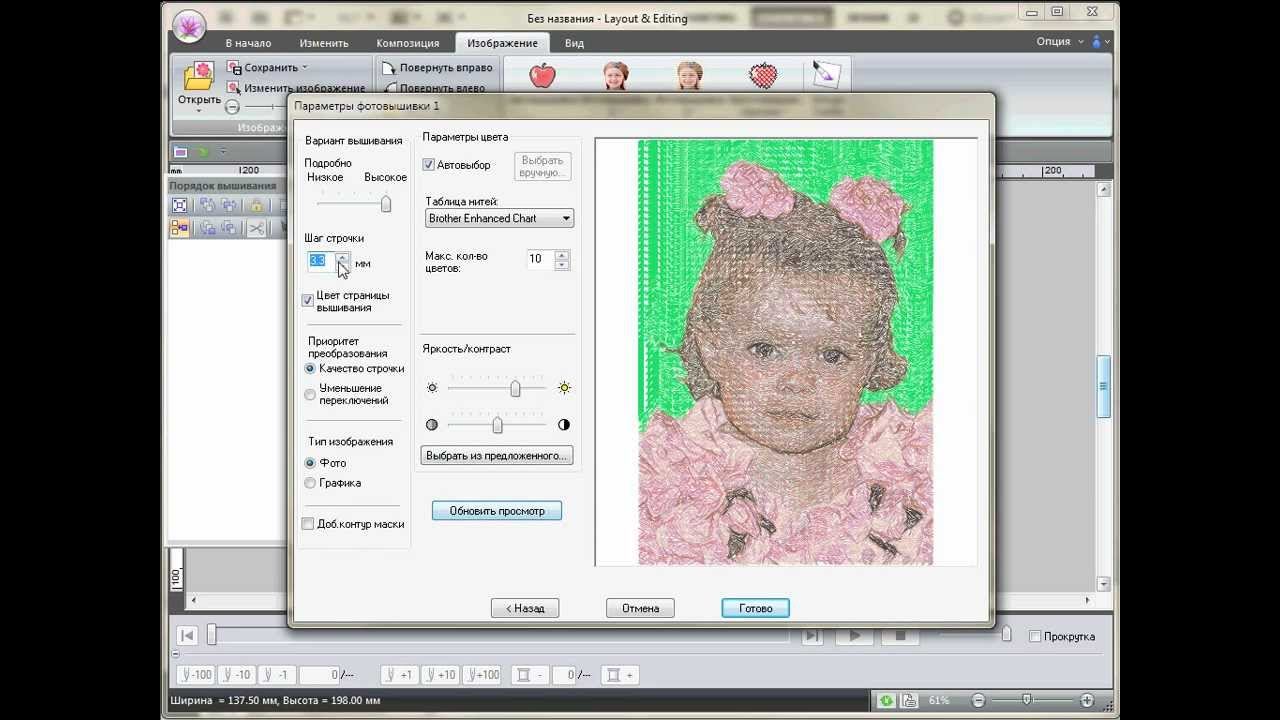Click the contrast slider handle
The height and width of the screenshot is (720, 1280).
coord(497,425)
